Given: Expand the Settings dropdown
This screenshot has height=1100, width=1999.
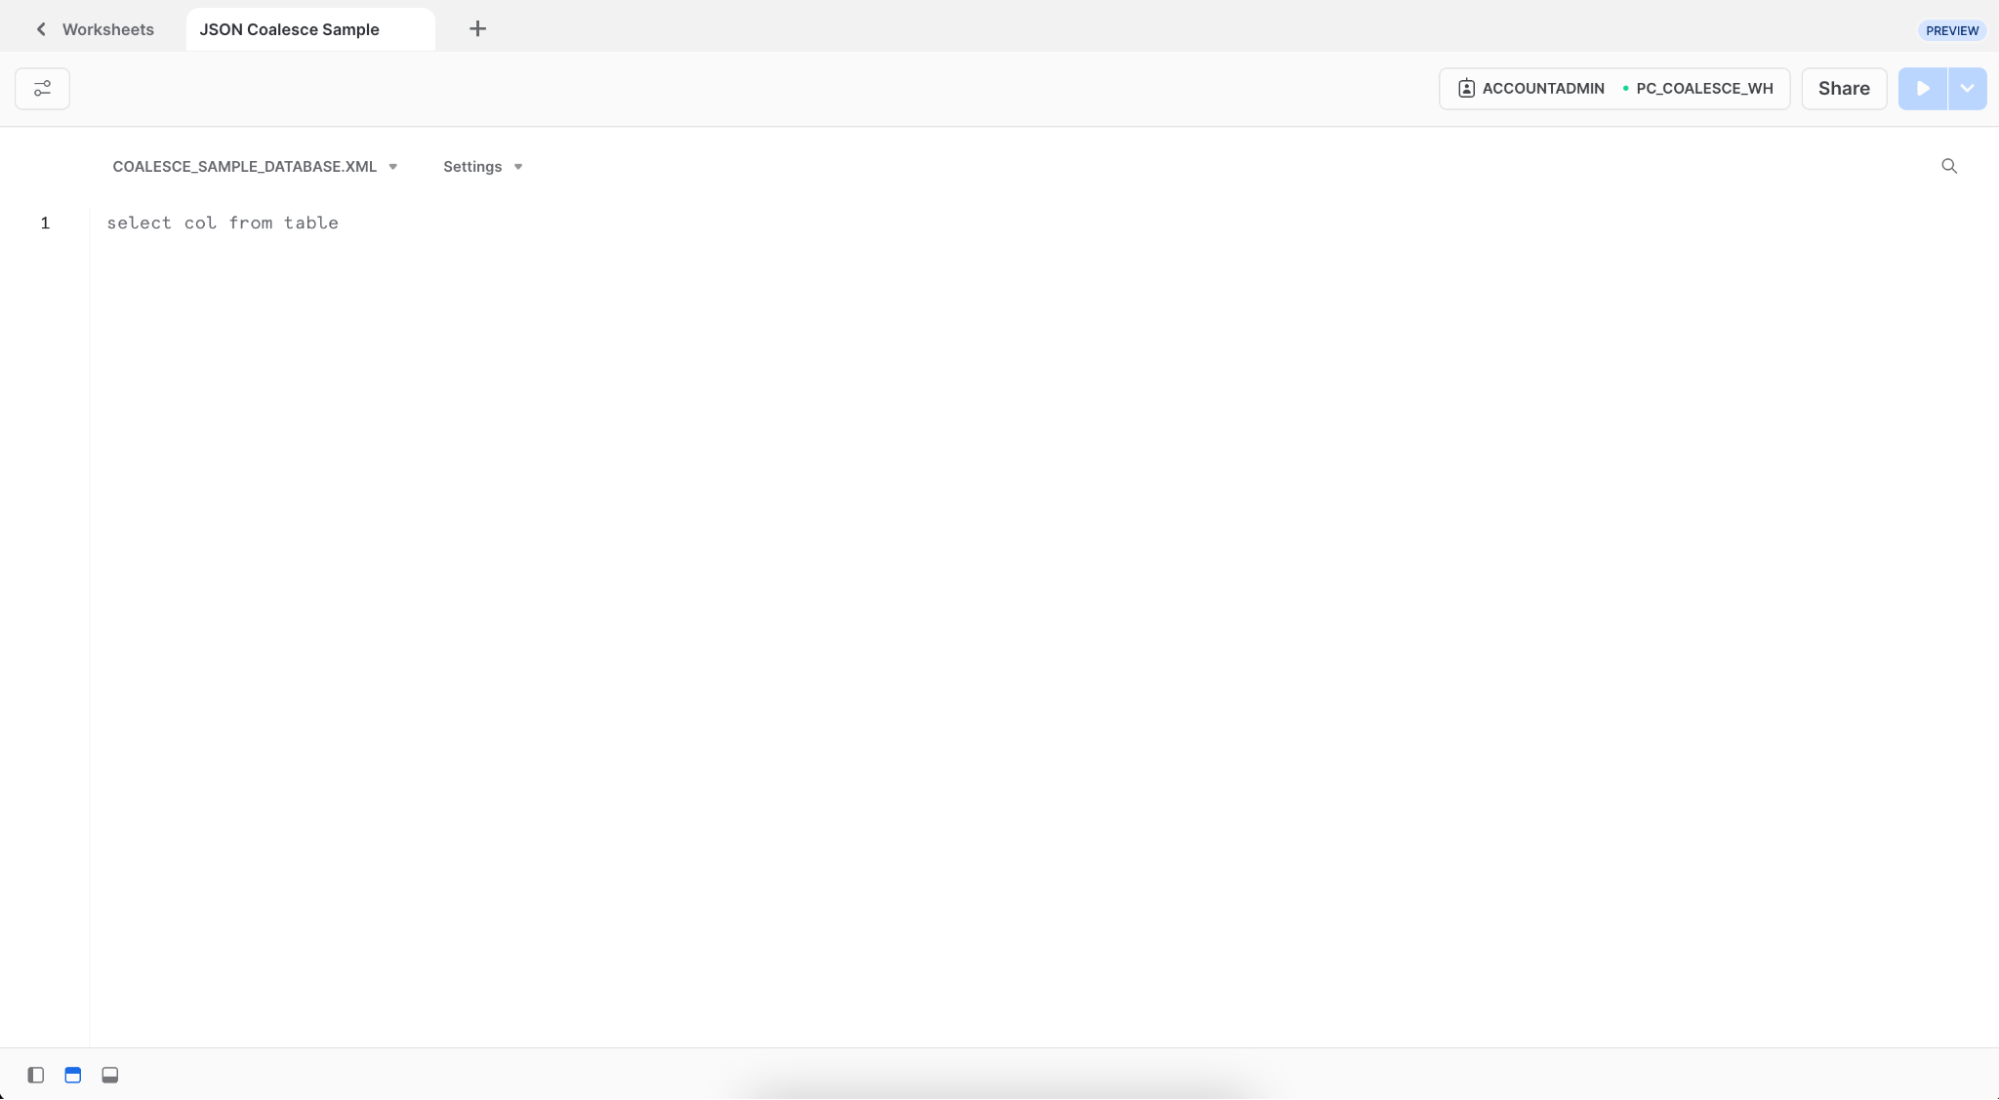Looking at the screenshot, I should [x=482, y=167].
